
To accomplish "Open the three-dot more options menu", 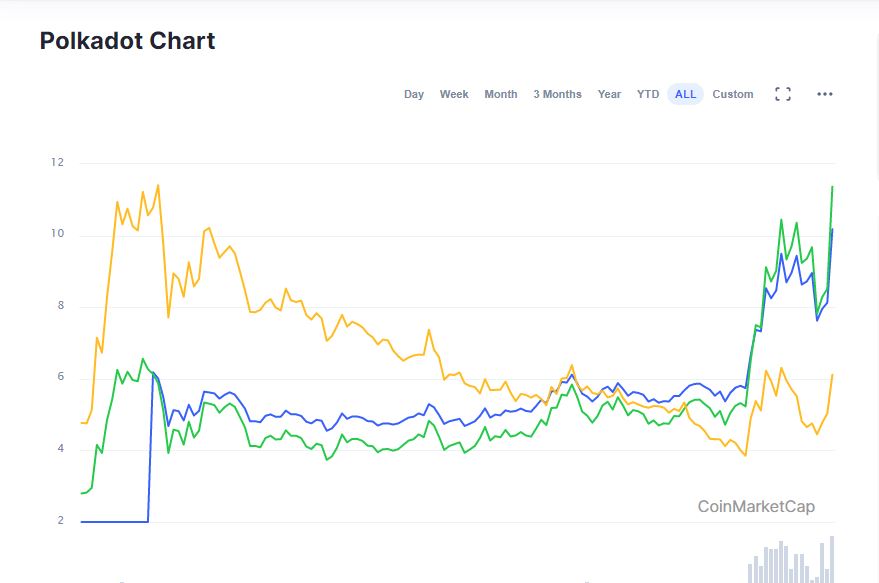I will click(825, 94).
